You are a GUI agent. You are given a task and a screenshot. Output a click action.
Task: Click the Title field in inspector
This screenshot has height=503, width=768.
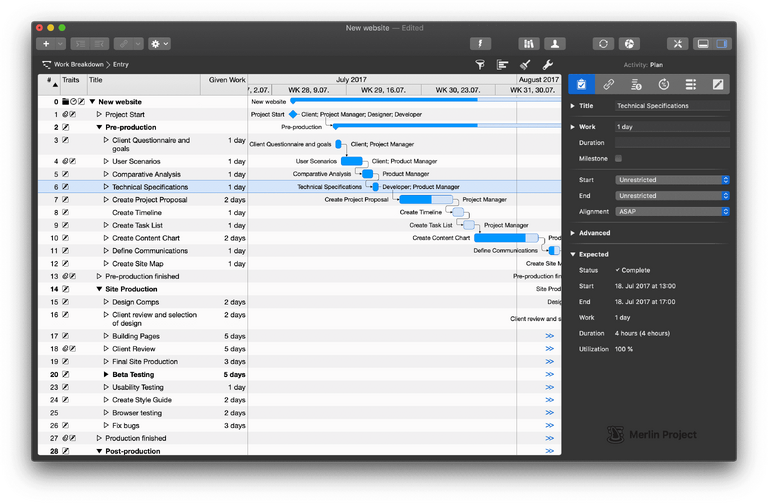(672, 105)
